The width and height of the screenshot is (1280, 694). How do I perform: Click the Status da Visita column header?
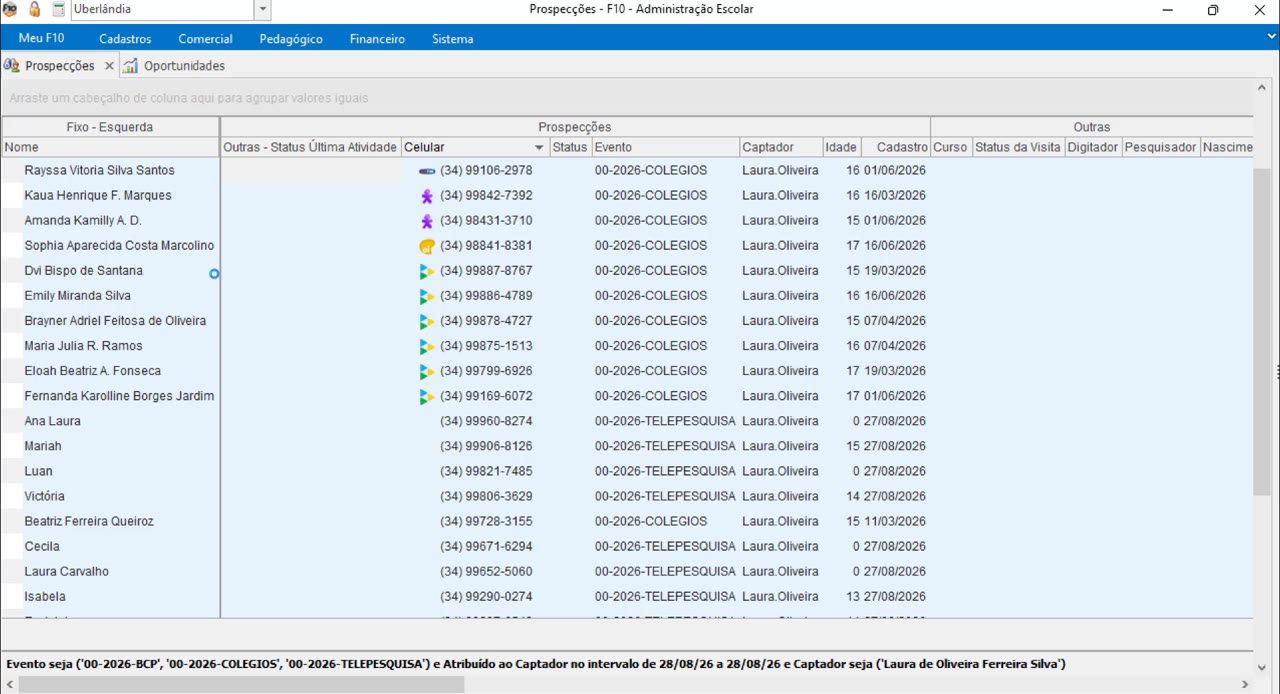tap(1018, 147)
